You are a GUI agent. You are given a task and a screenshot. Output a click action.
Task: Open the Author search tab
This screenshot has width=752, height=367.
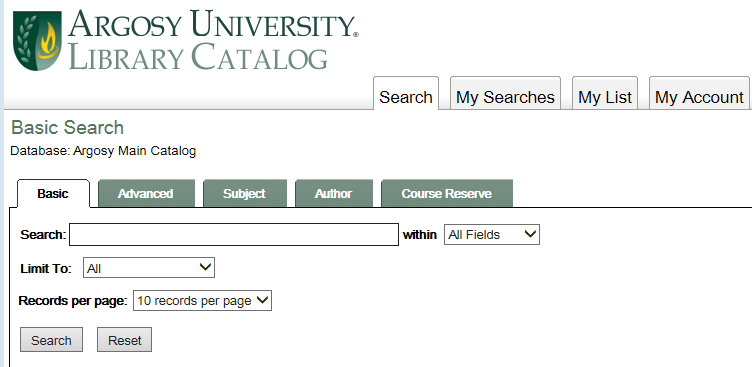coord(334,193)
